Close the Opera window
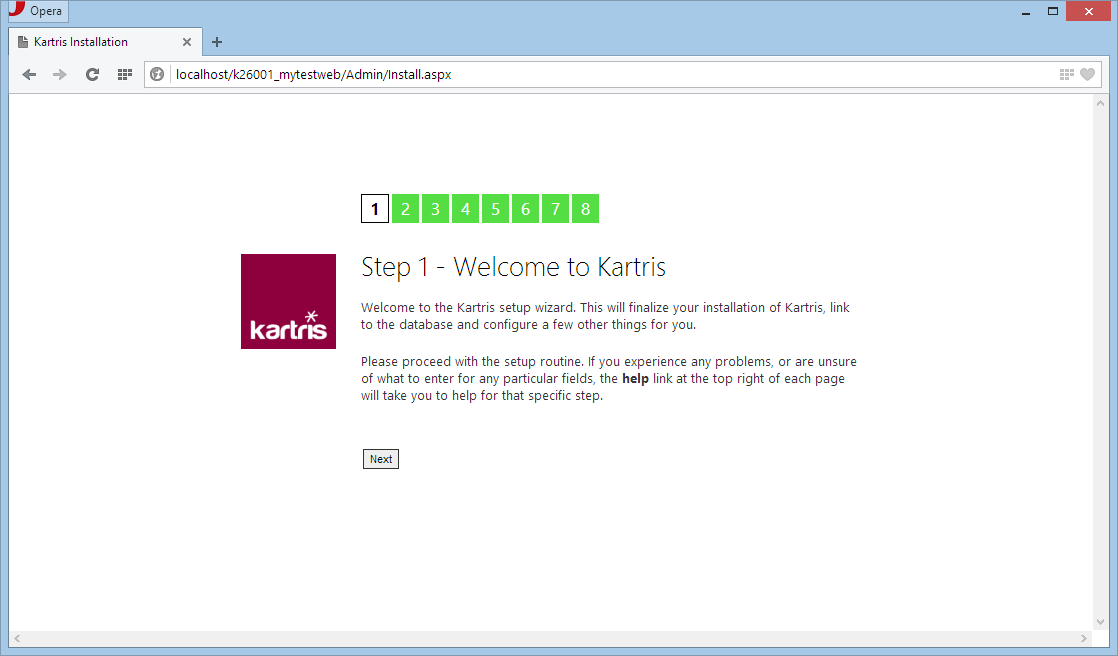Image resolution: width=1118 pixels, height=656 pixels. click(x=1088, y=11)
